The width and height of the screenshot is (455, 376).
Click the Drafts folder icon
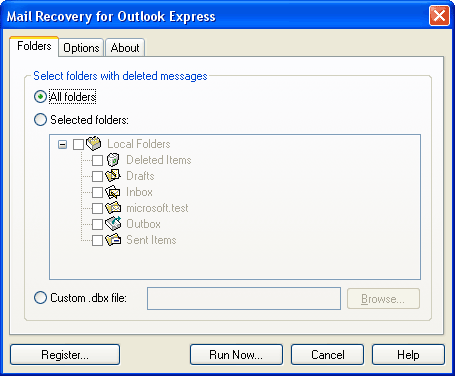click(113, 175)
